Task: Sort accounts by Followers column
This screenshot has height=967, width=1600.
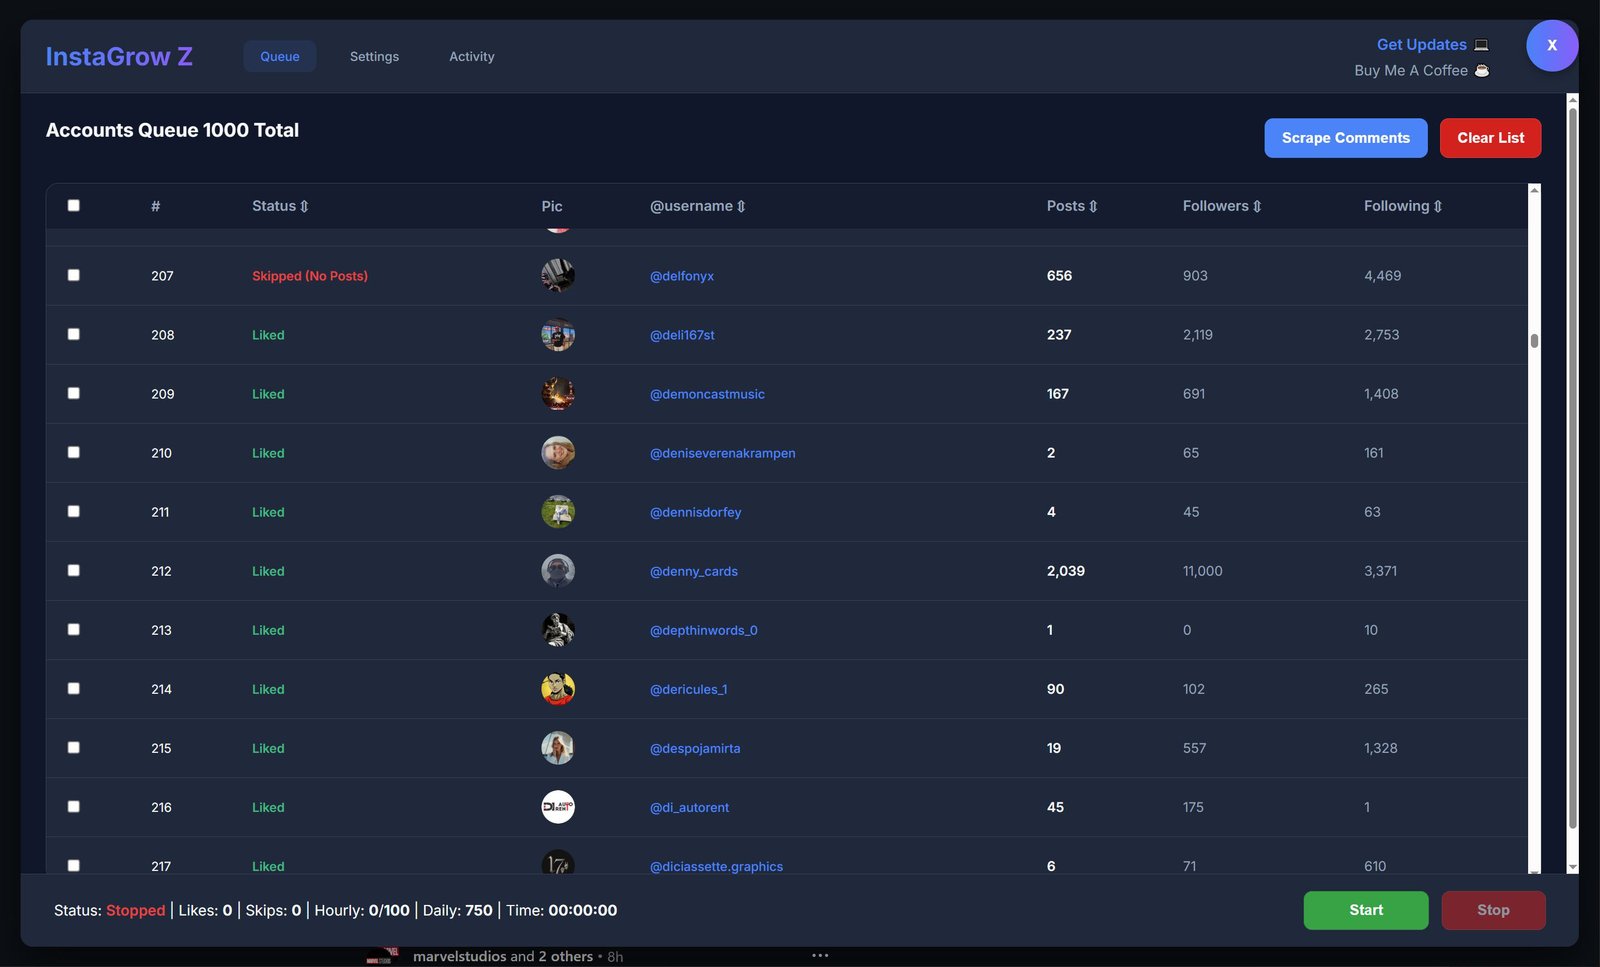Action: click(x=1221, y=206)
